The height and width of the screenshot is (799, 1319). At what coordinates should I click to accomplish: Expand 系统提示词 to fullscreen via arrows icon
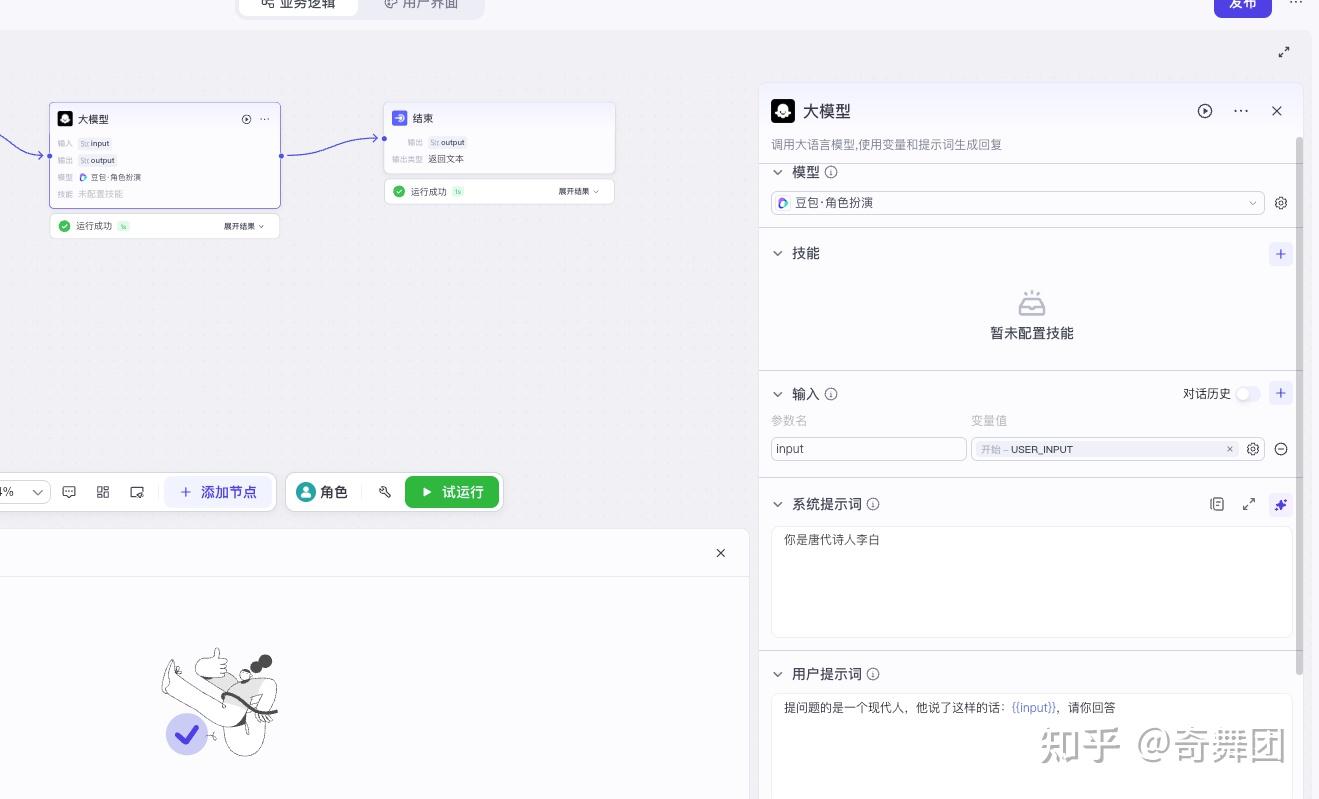[x=1248, y=504]
